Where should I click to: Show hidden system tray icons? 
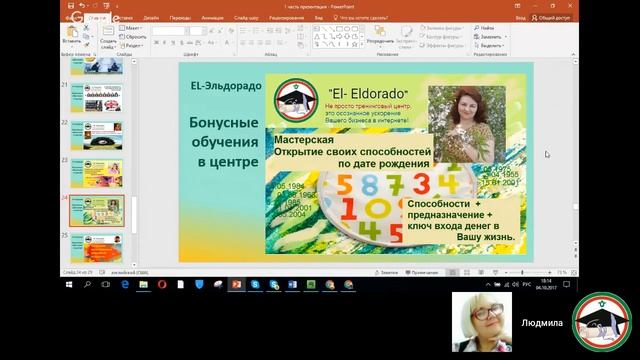point(488,284)
